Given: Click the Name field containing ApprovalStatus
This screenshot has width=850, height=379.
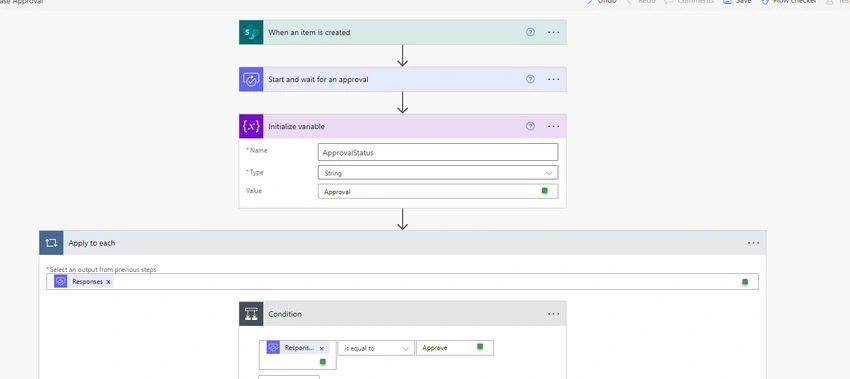Looking at the screenshot, I should click(438, 152).
